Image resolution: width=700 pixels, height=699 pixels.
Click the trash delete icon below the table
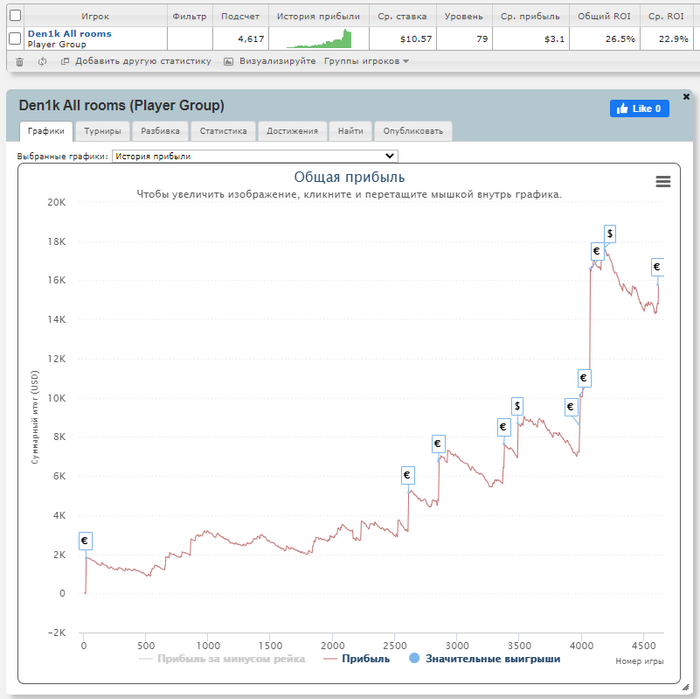click(x=20, y=62)
